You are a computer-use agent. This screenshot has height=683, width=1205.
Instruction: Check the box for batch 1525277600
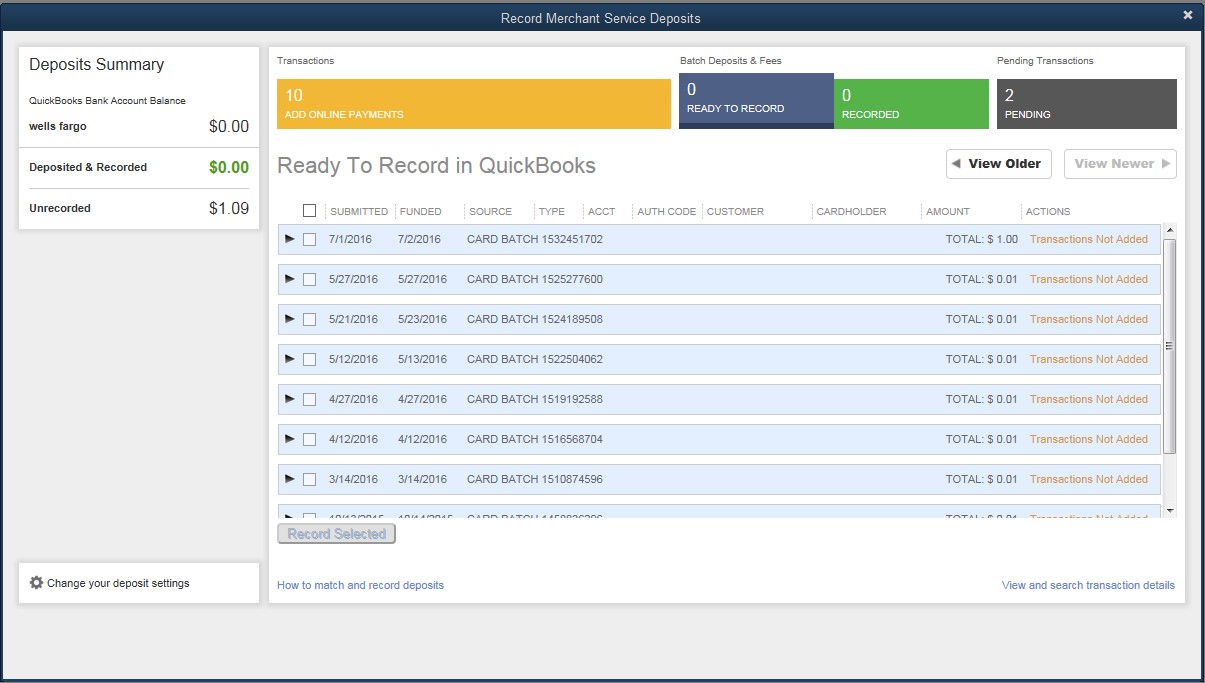click(x=309, y=279)
